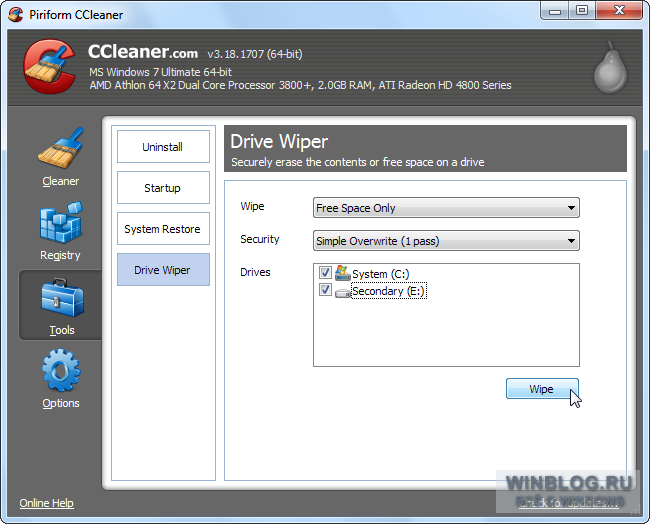
Task: Select the Tools toolbox icon
Action: (62, 298)
